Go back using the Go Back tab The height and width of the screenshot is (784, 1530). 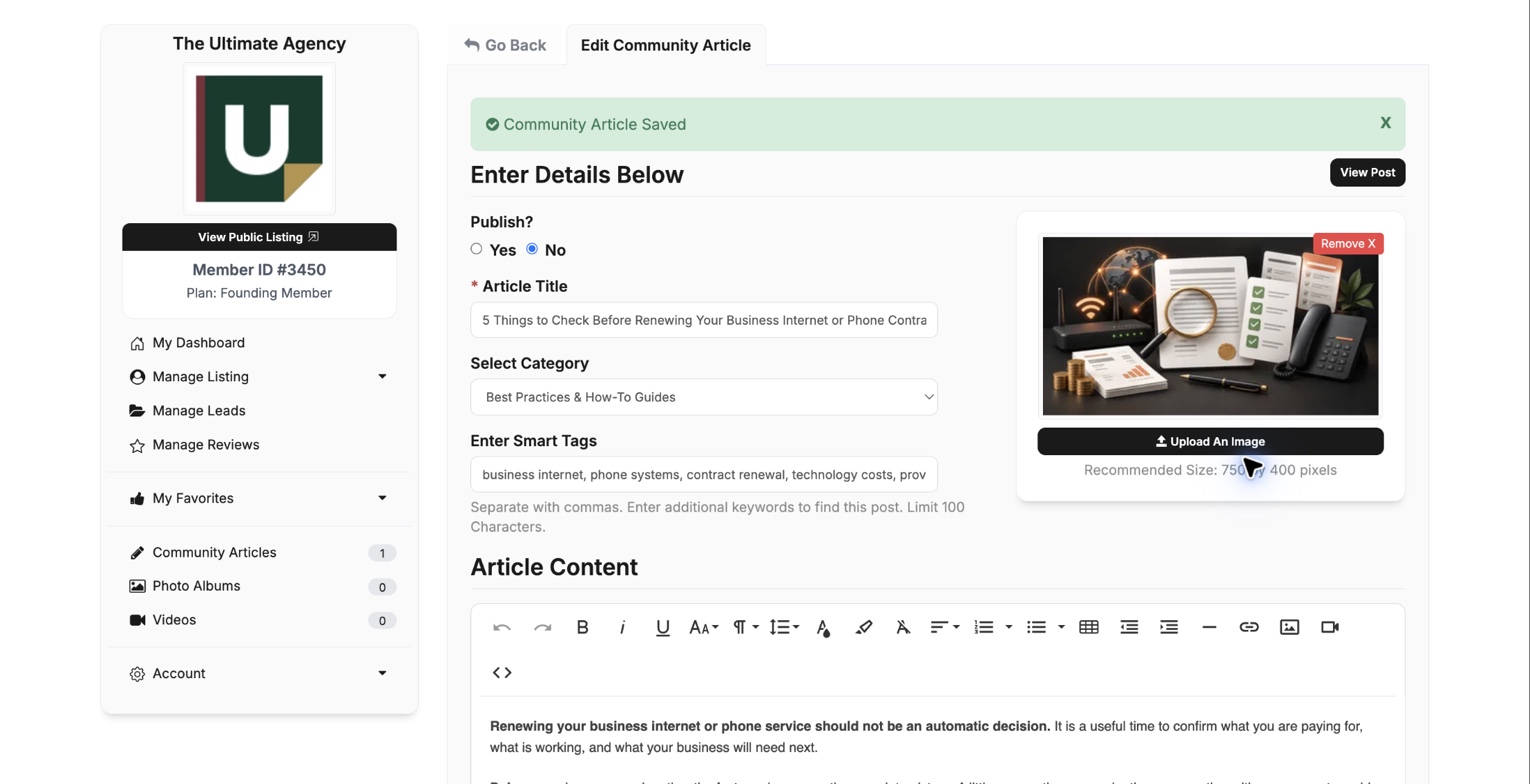[x=506, y=45]
